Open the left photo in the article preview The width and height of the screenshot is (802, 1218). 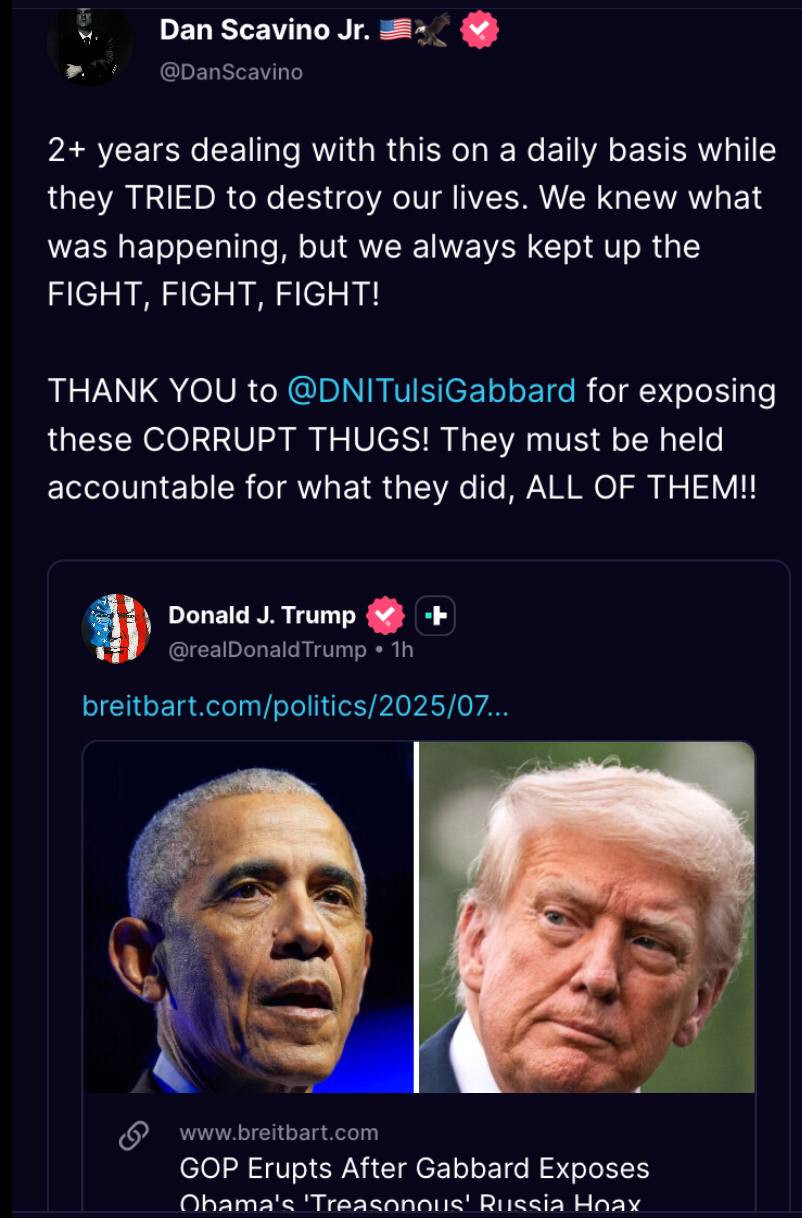pos(248,917)
